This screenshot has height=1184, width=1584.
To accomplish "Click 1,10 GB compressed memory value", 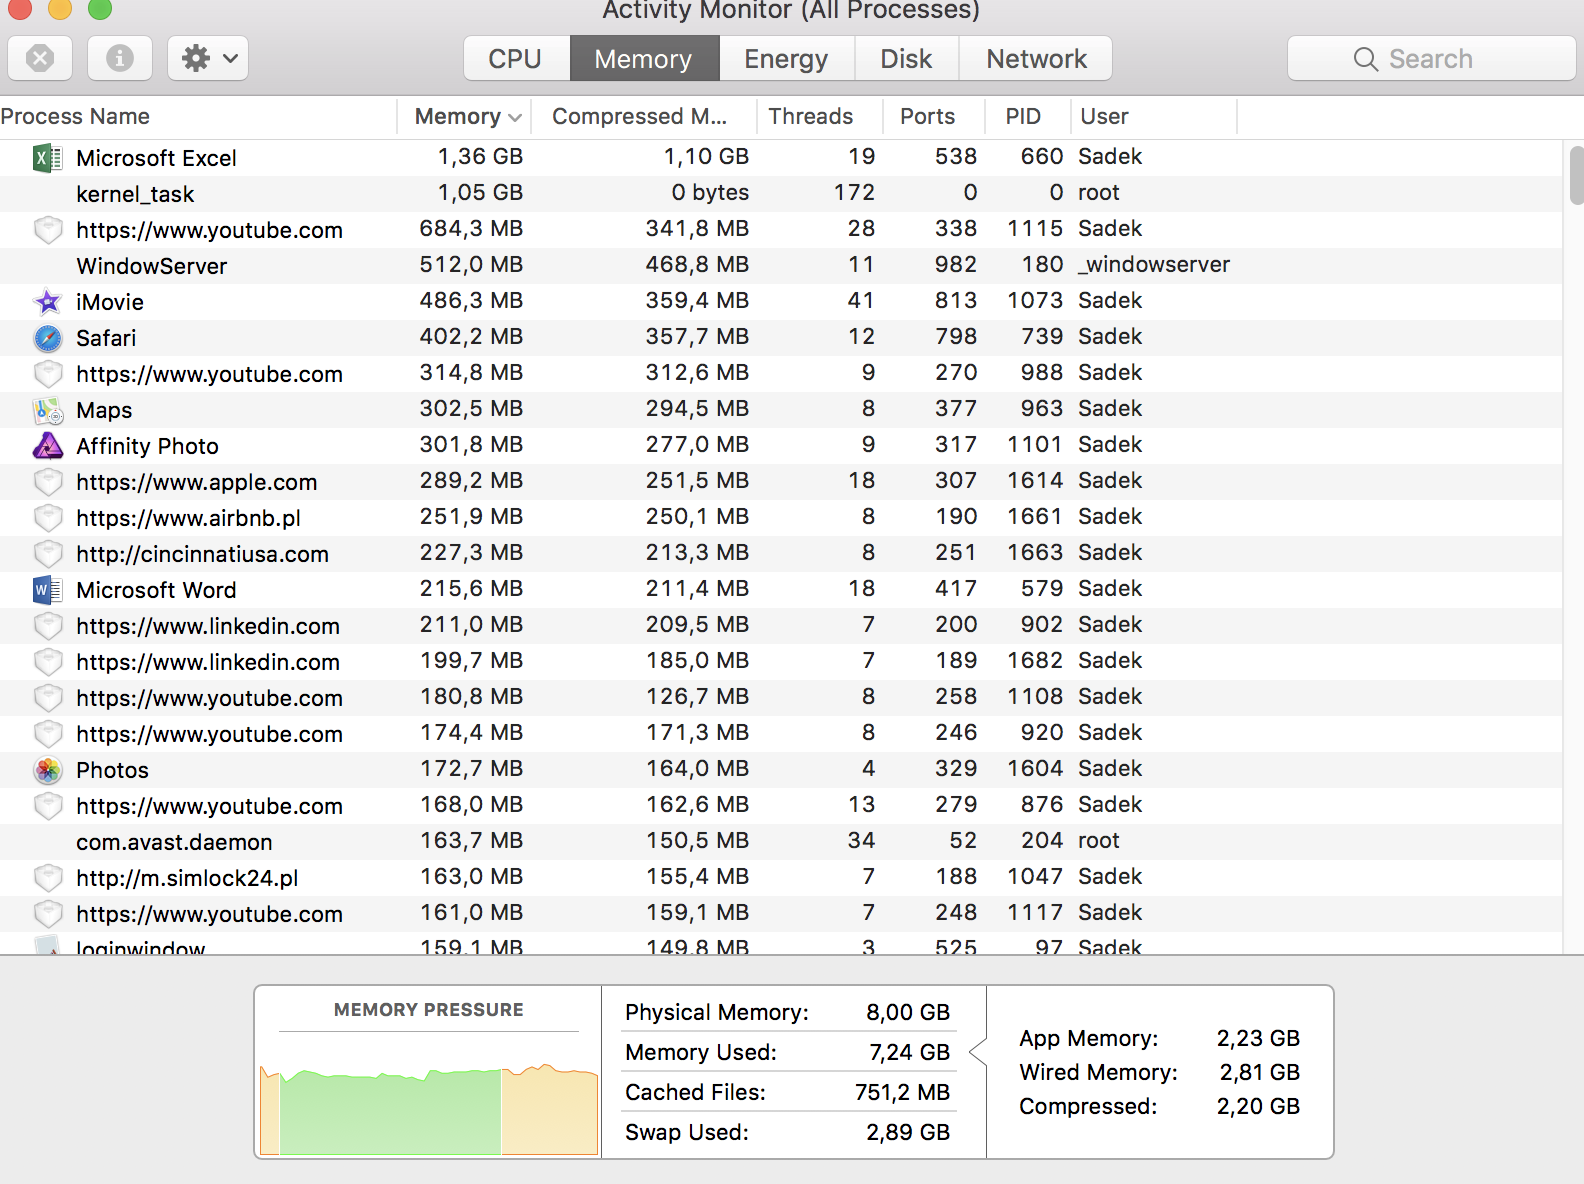I will tap(706, 157).
